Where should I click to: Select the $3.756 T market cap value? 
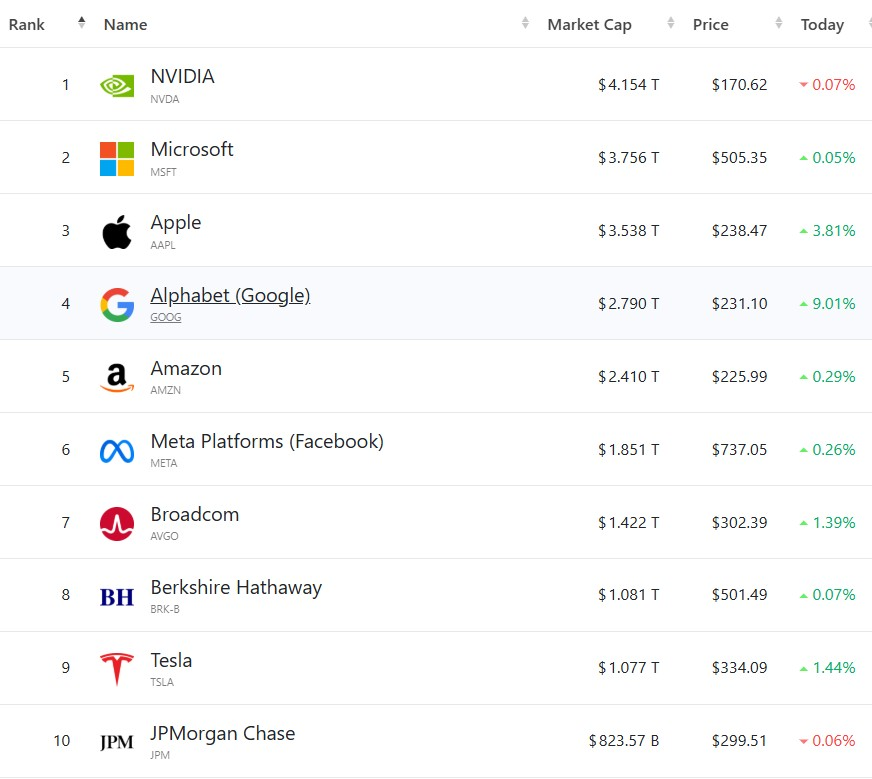[628, 158]
